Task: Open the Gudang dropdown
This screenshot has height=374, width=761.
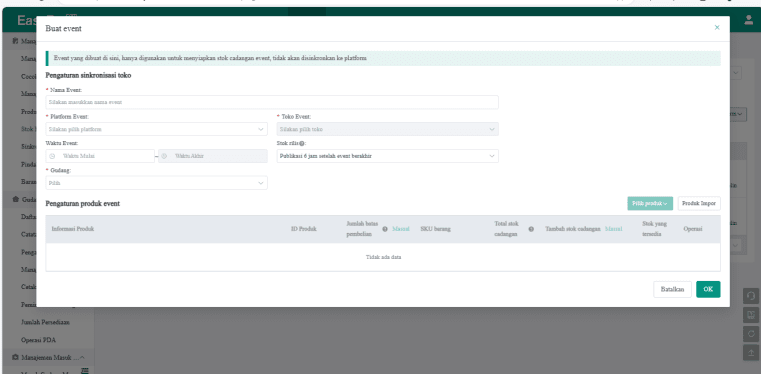Action: (x=156, y=183)
